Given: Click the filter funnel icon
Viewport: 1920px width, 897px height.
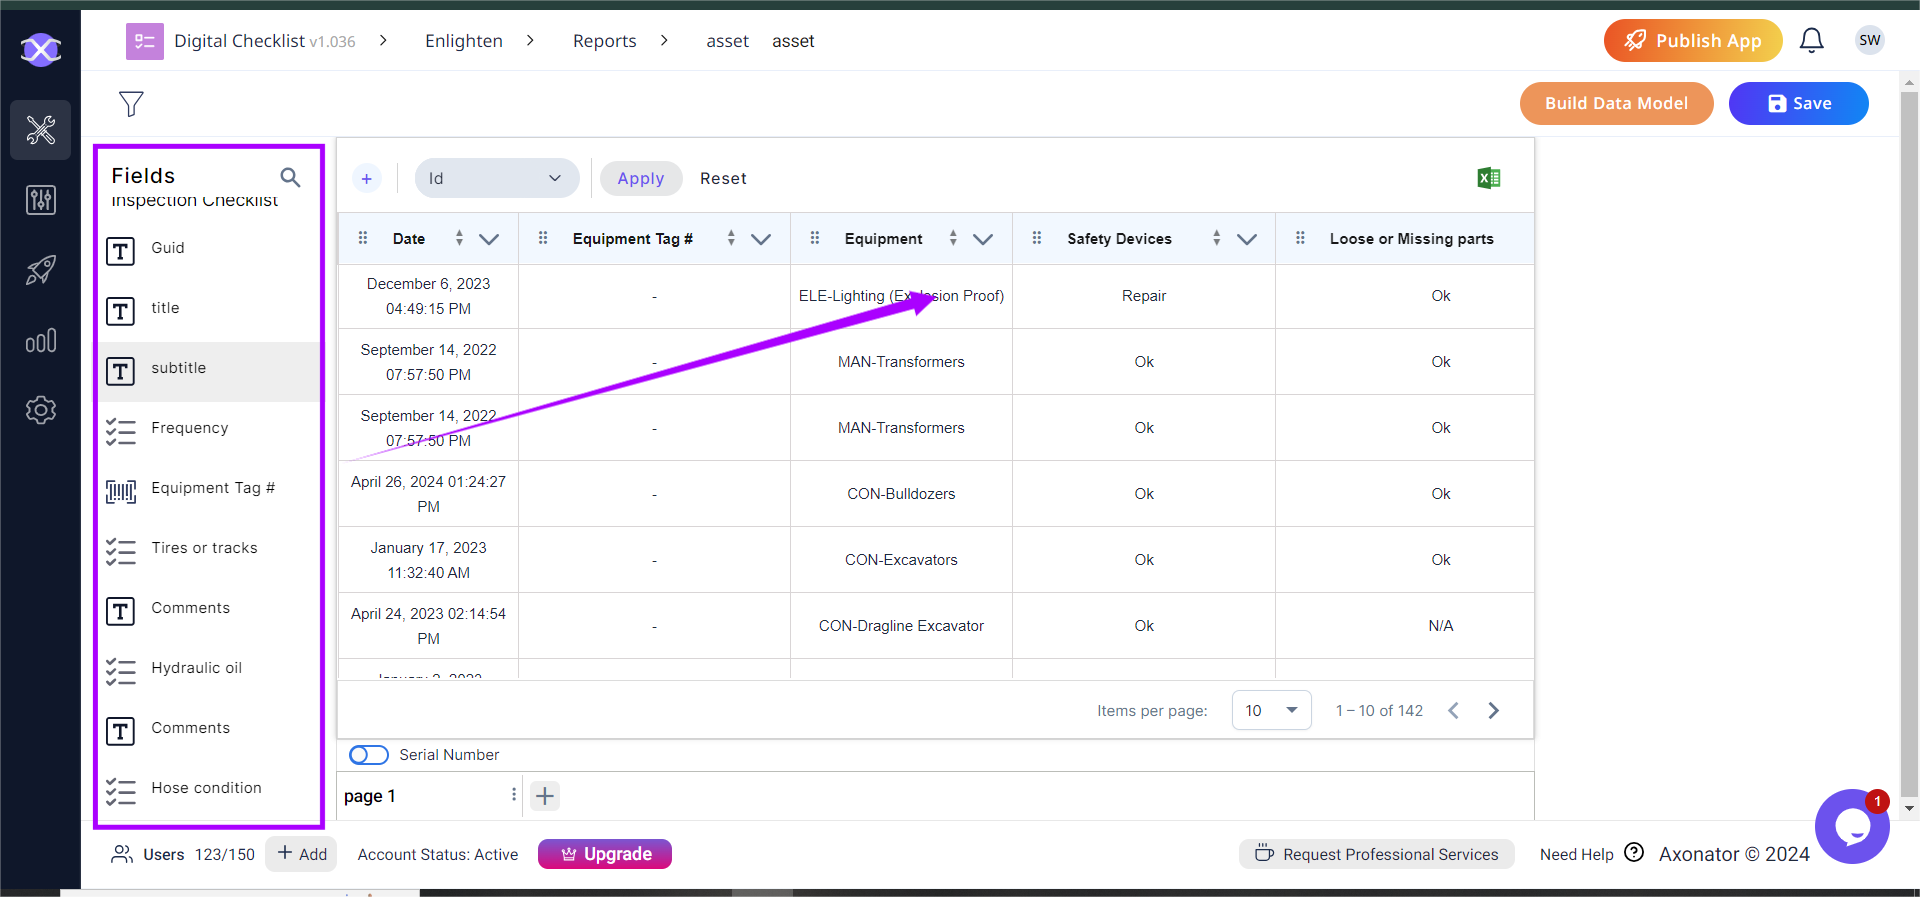Looking at the screenshot, I should click(x=131, y=104).
